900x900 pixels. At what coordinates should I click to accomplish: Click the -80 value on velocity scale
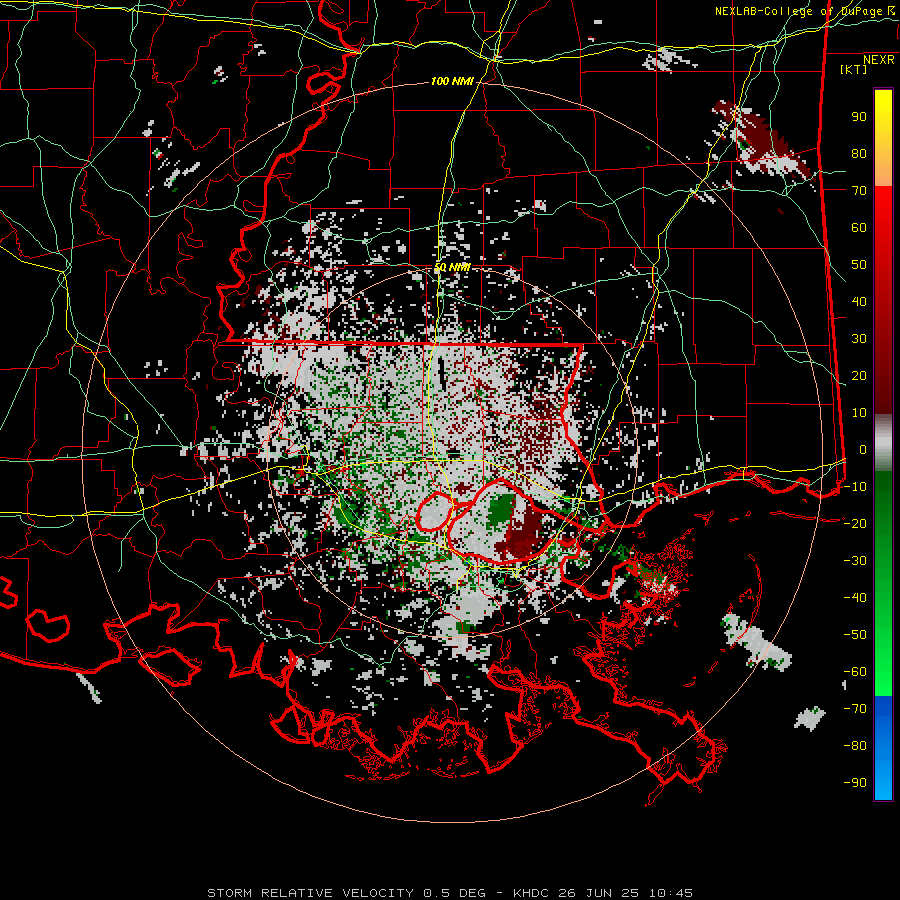coord(855,746)
